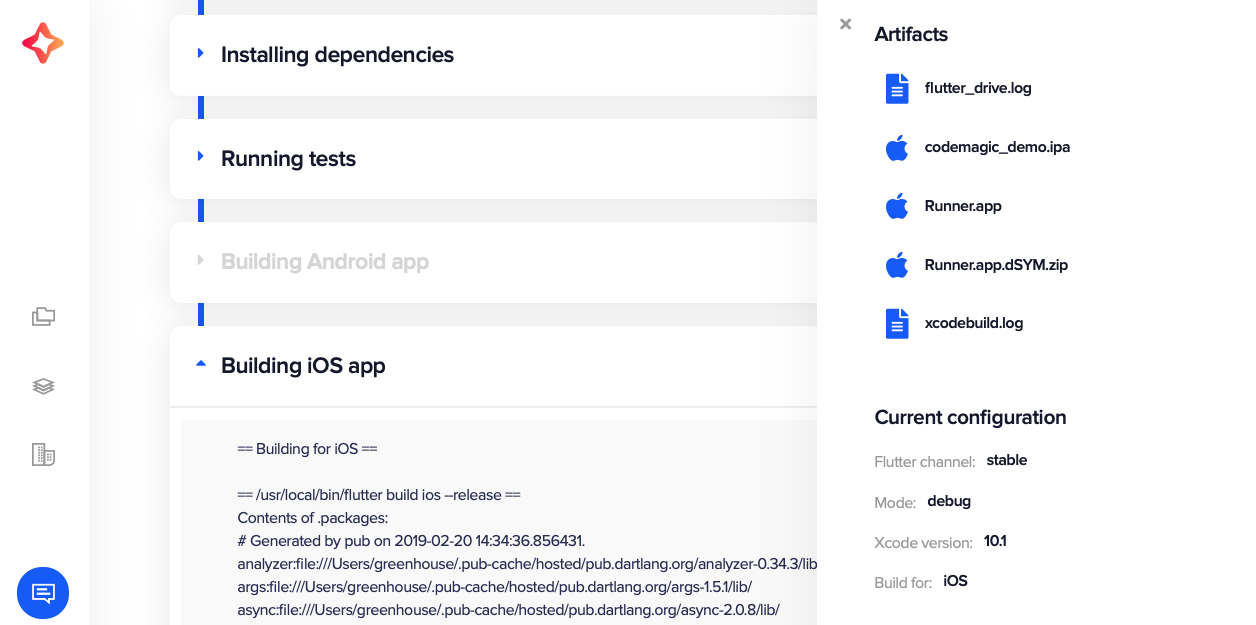Click the Artifacts heading
Viewport: 1256px width, 625px height.
point(911,34)
